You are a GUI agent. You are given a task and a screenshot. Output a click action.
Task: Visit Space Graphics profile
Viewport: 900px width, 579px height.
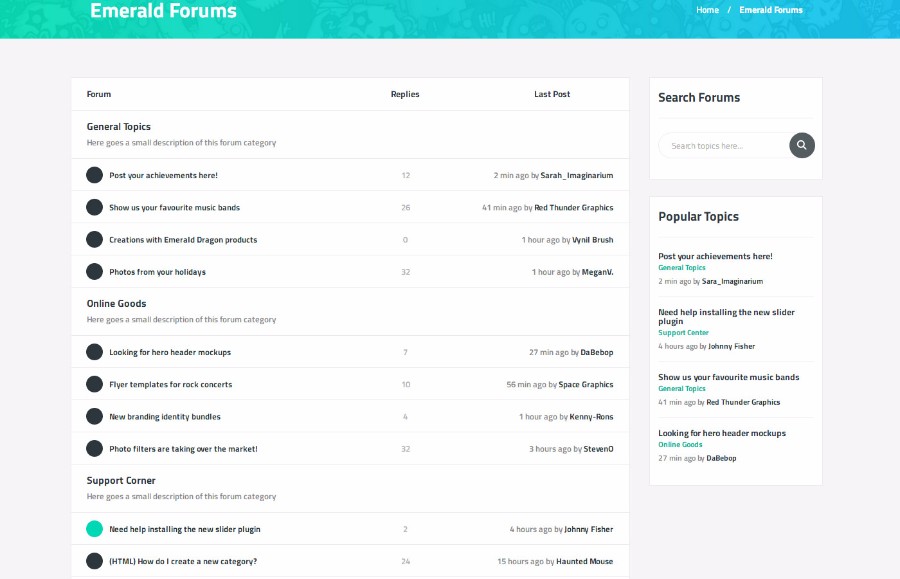coord(585,384)
